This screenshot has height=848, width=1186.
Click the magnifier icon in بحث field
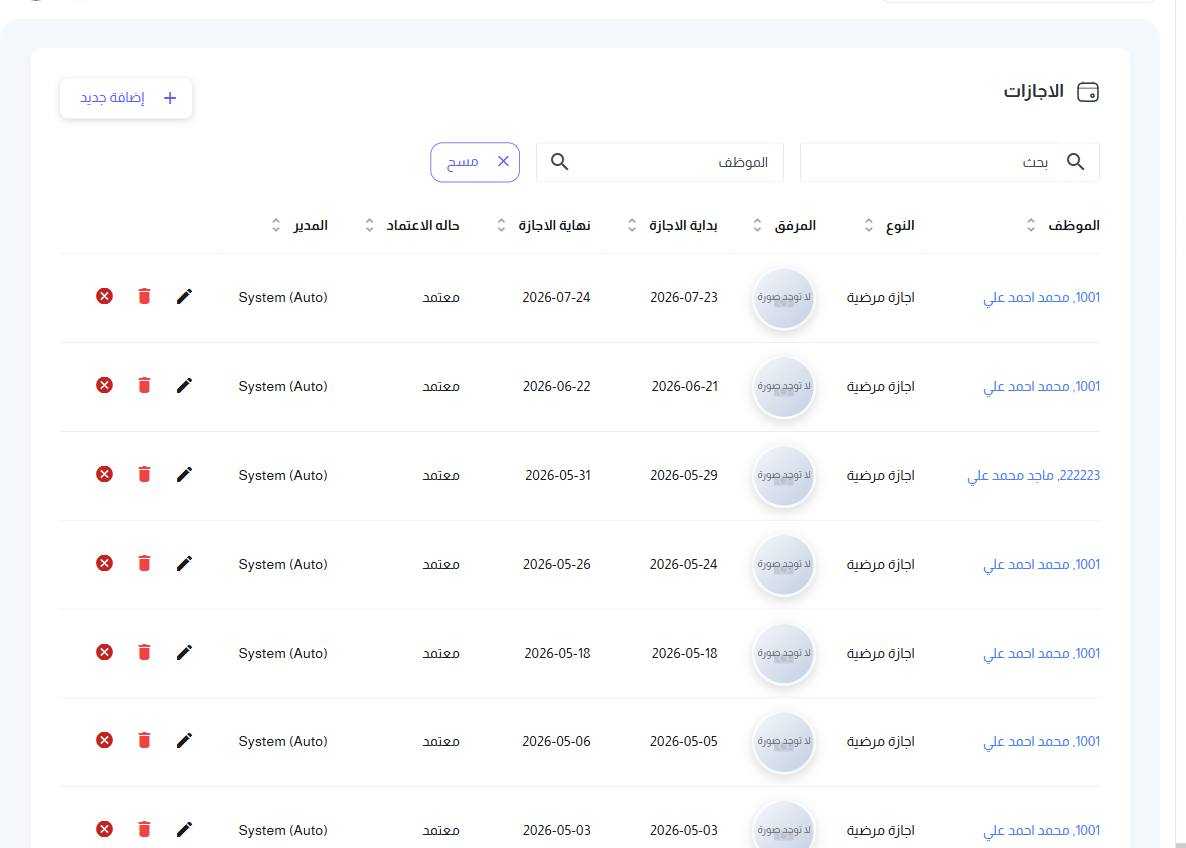[1076, 162]
